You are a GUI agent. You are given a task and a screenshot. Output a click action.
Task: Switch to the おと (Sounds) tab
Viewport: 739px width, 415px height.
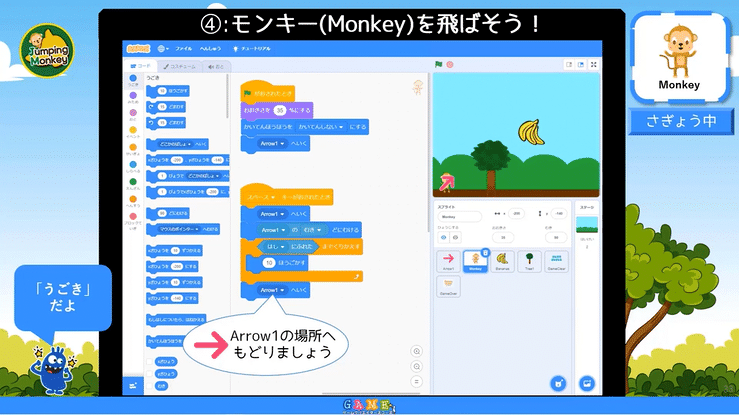216,66
